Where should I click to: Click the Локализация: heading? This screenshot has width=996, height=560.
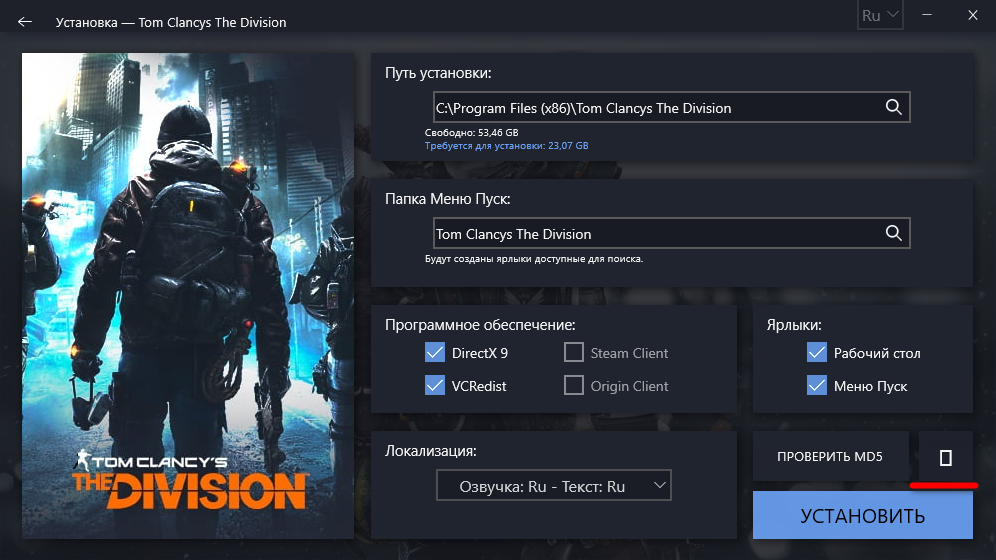(x=431, y=451)
